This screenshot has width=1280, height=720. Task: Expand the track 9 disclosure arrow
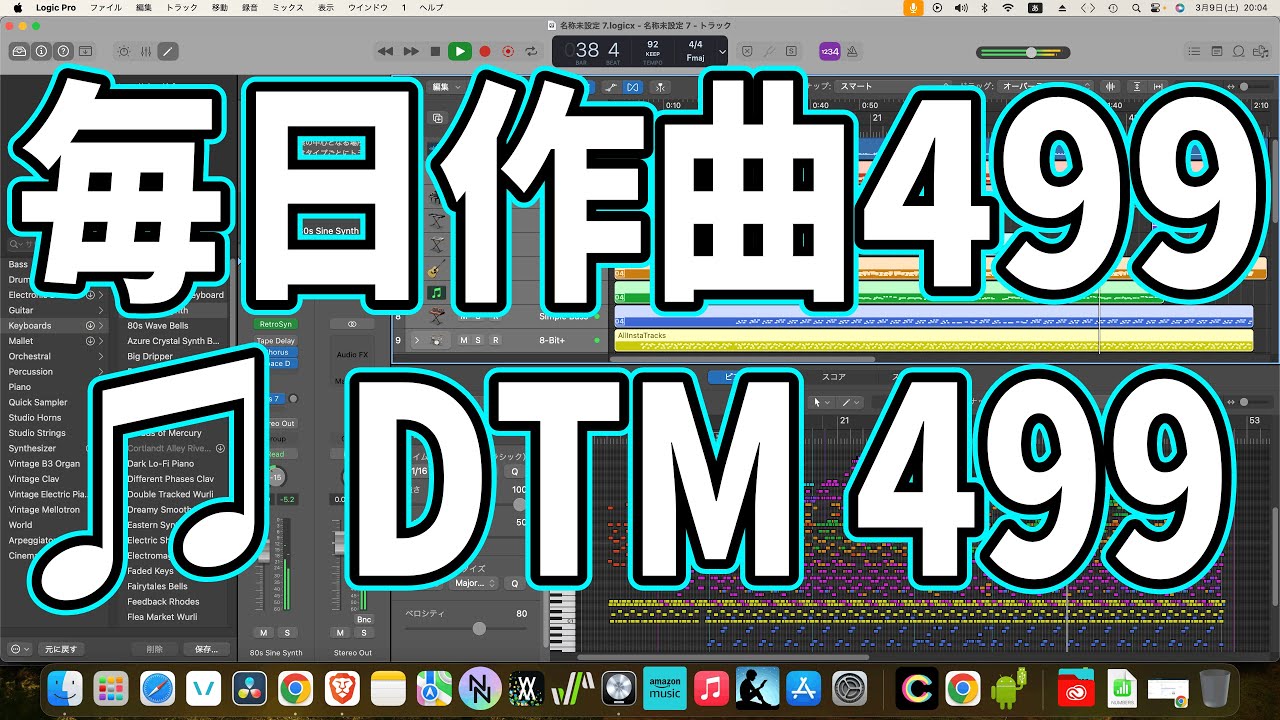(x=416, y=340)
